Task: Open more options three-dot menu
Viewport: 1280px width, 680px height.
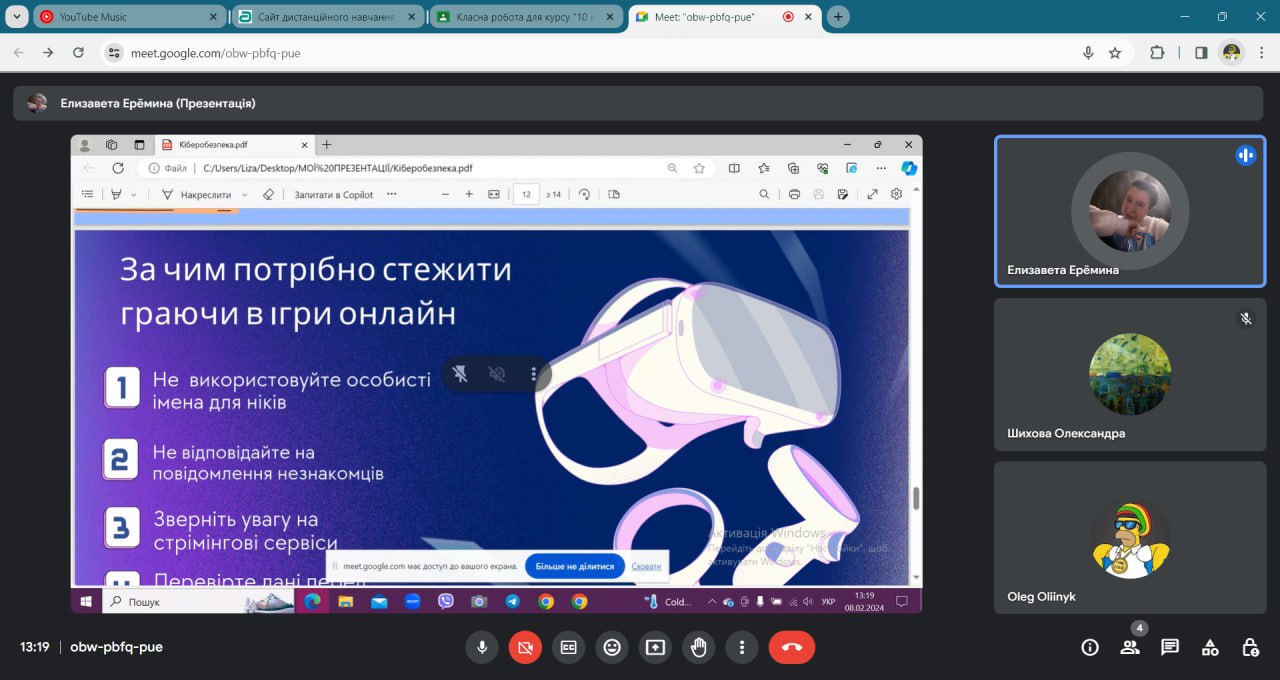Action: coord(741,647)
